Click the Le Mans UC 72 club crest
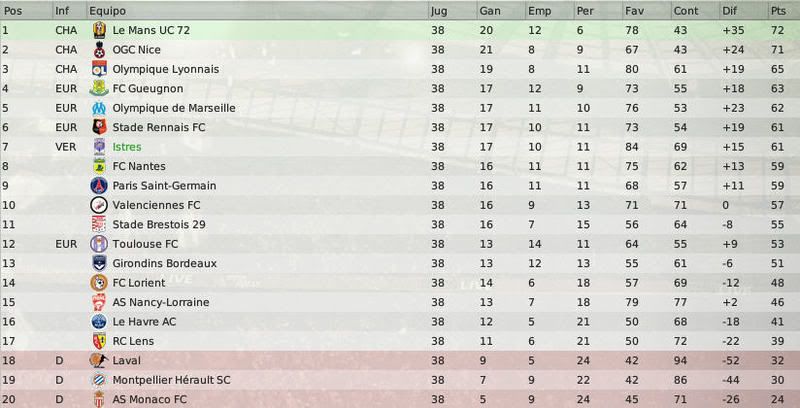Viewport: 800px width, 408px height. point(99,30)
